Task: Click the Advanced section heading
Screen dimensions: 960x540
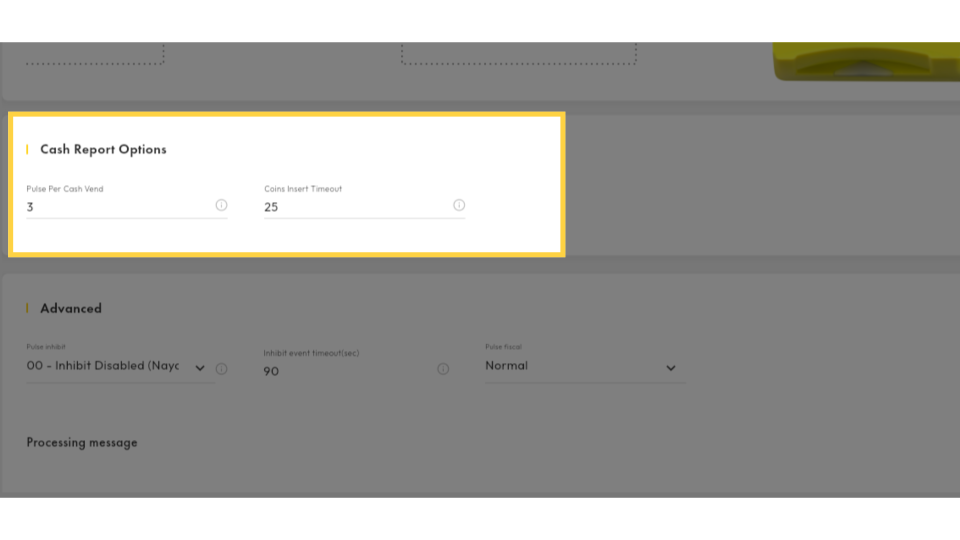Action: (71, 308)
